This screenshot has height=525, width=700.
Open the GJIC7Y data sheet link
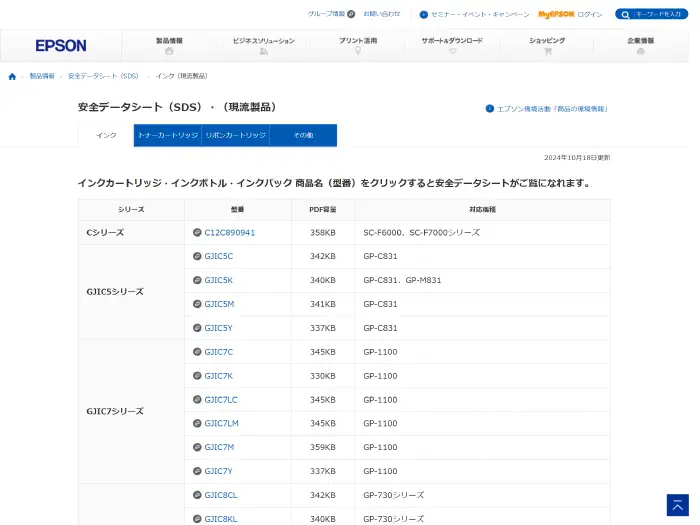[218, 471]
